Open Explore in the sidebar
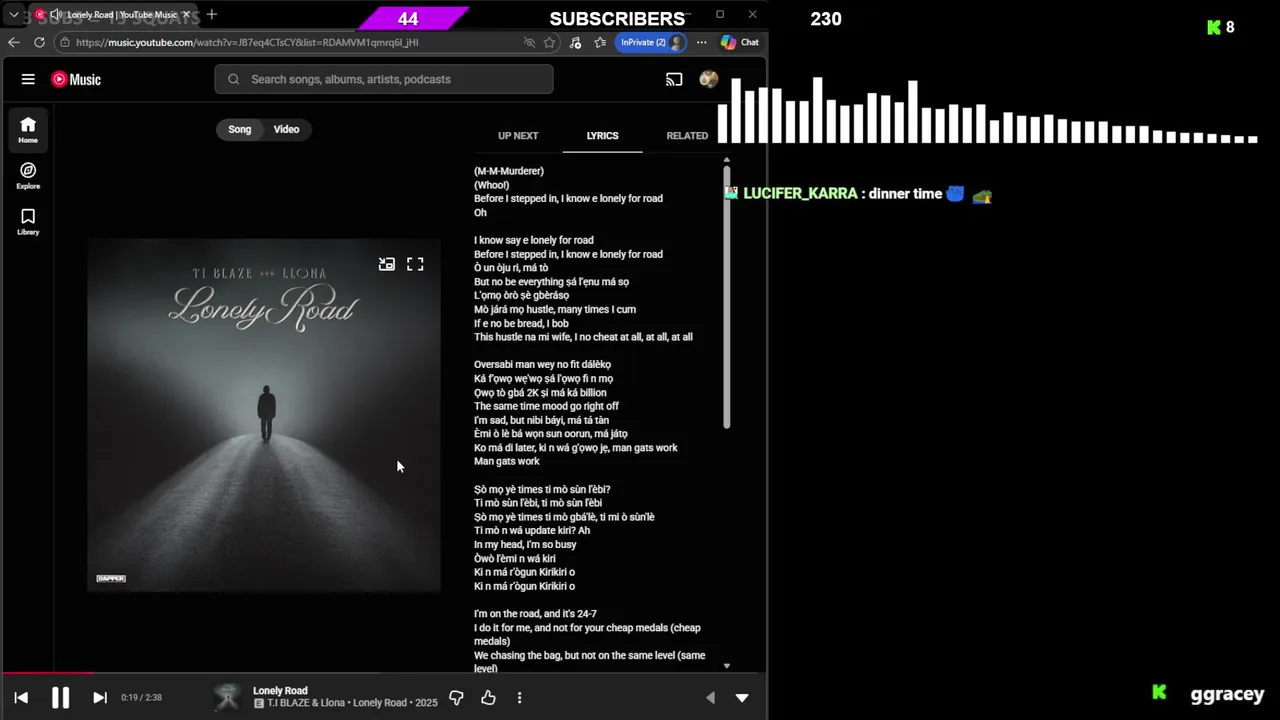Screen dimensions: 1280x720 tap(28, 176)
